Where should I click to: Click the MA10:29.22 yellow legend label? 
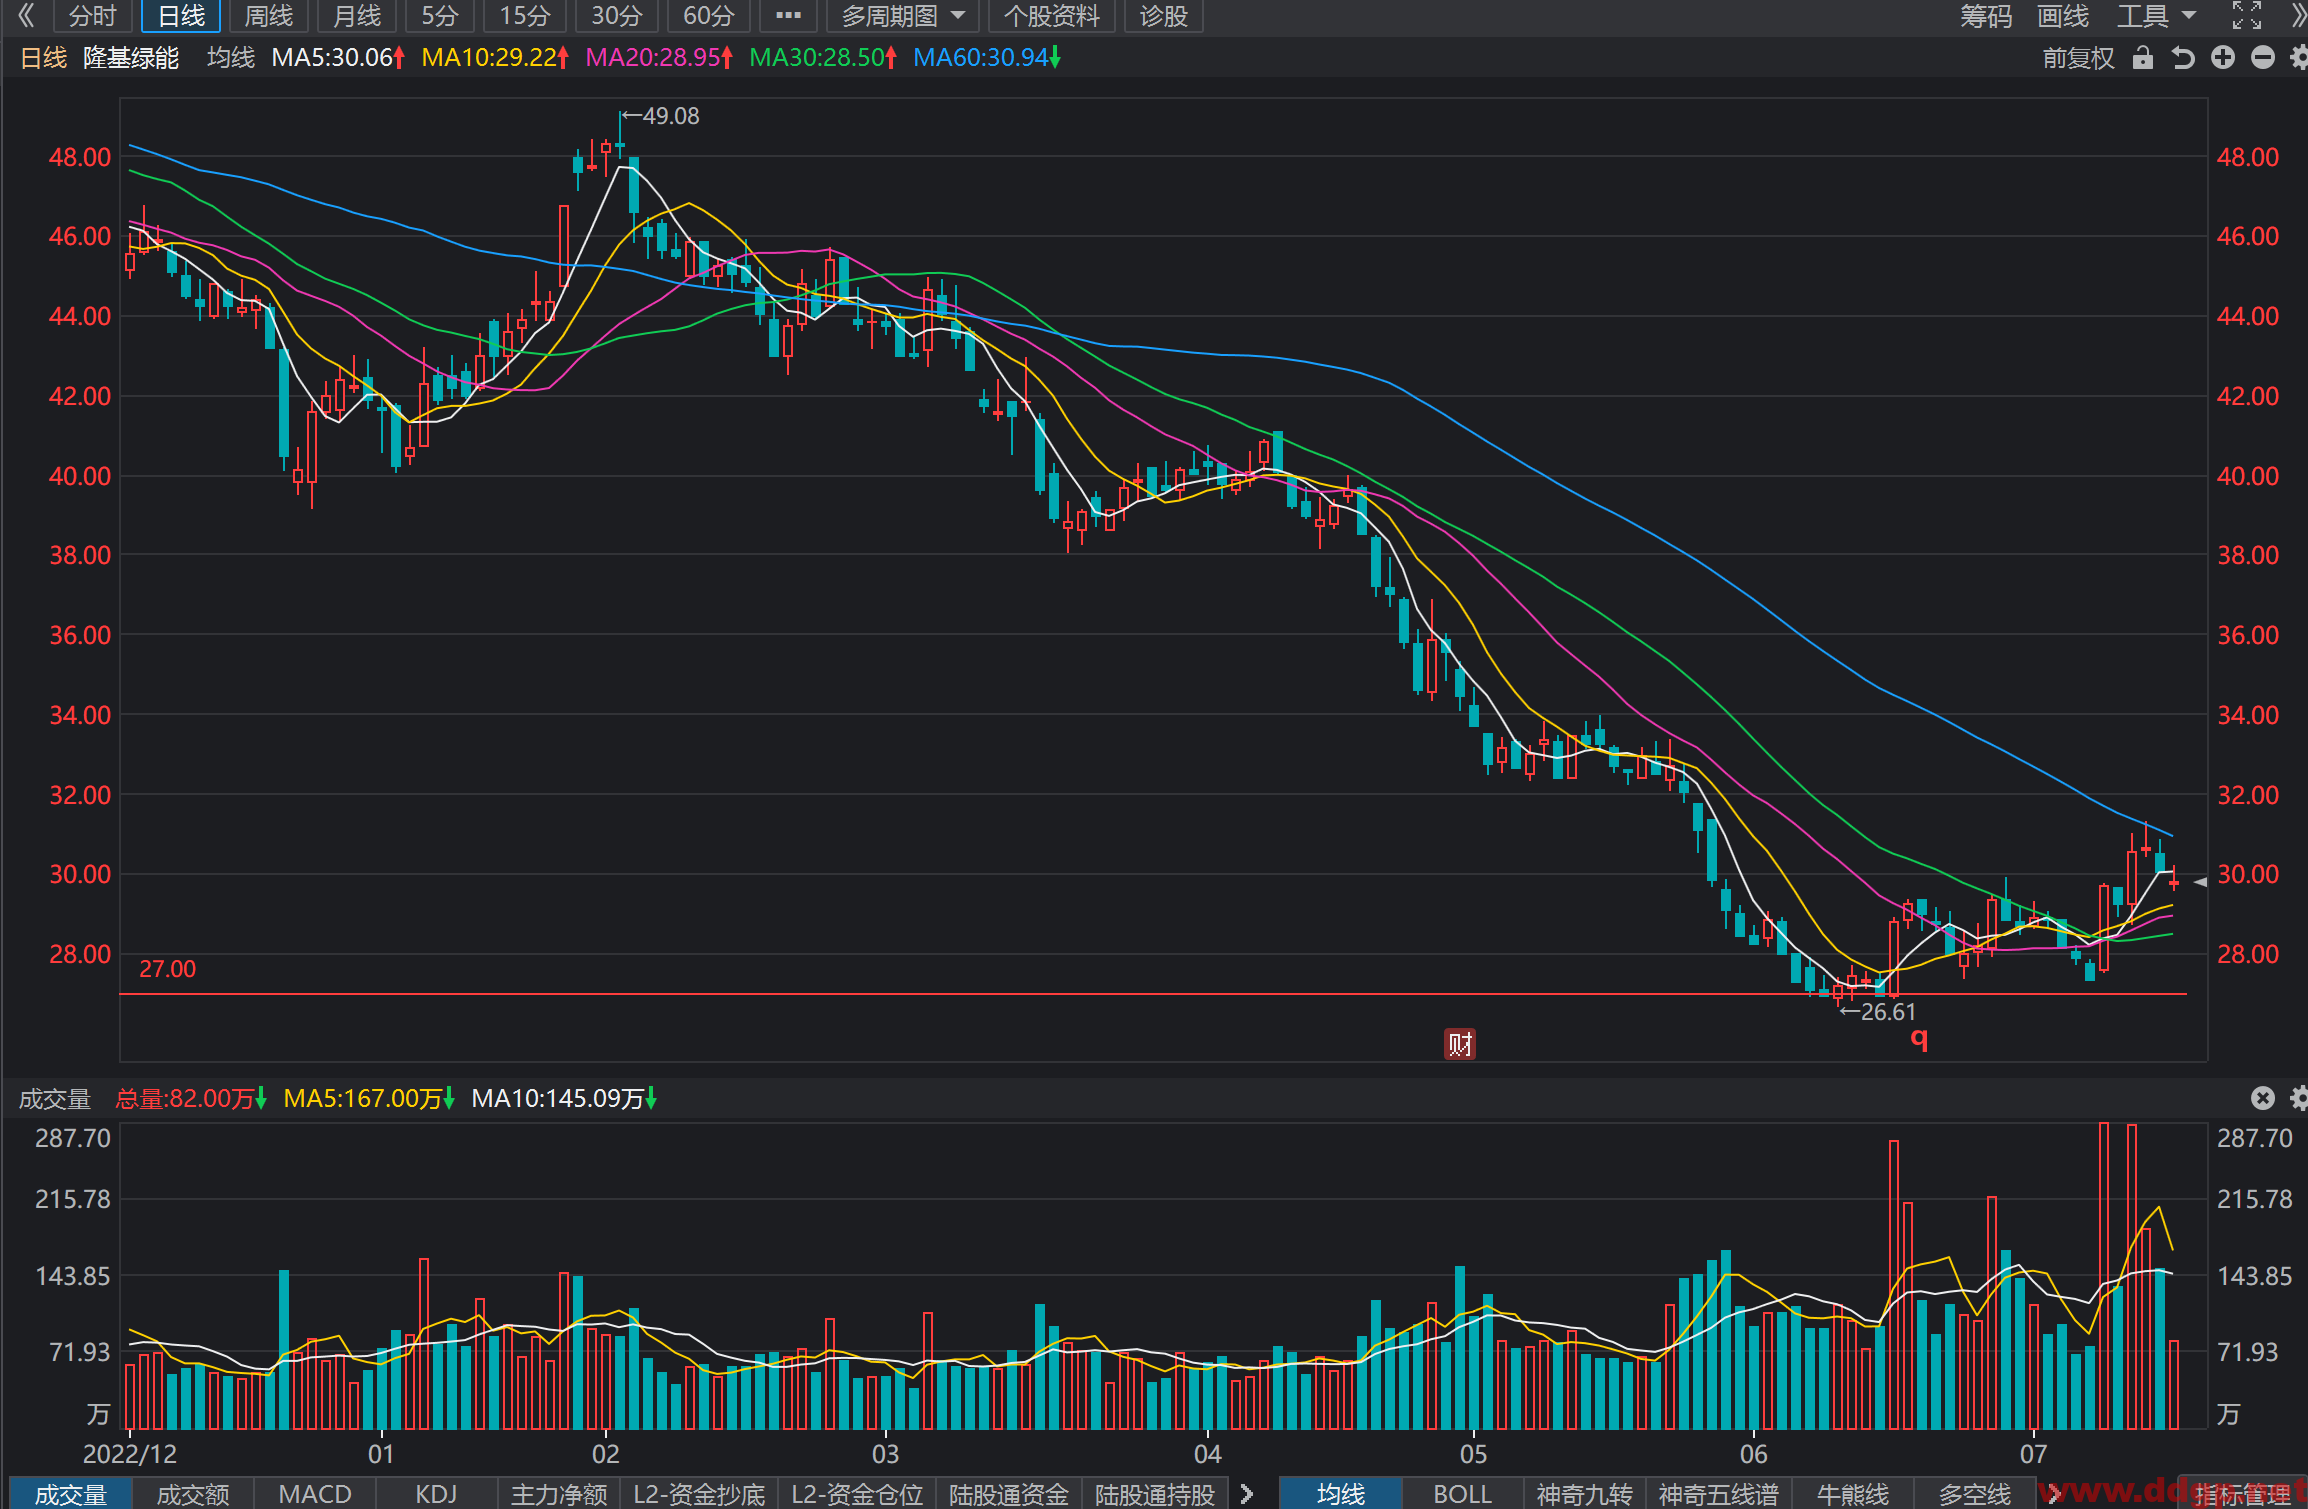coord(495,58)
